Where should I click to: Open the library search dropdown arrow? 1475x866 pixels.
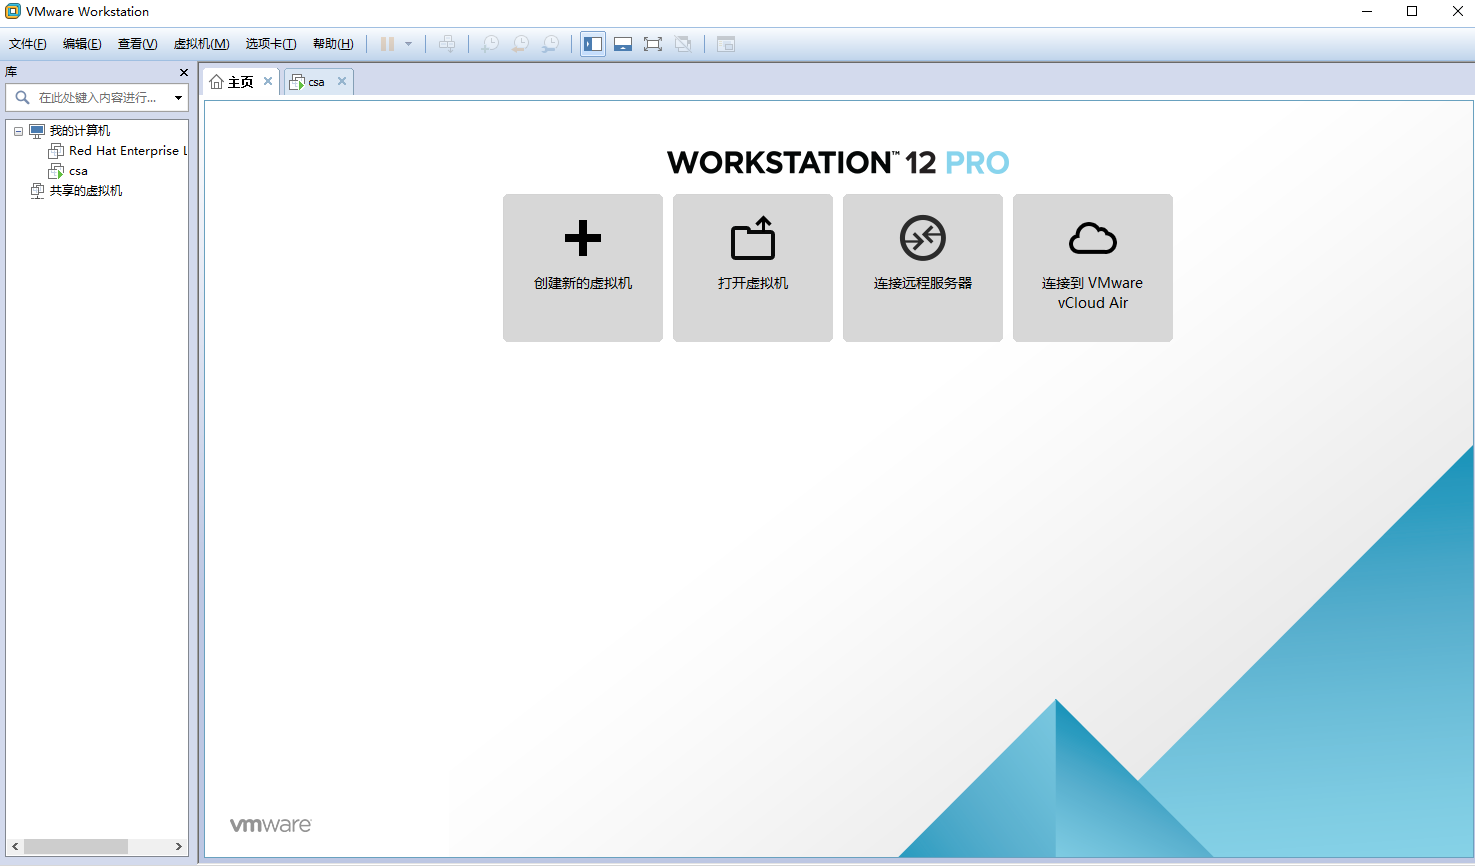coord(179,98)
